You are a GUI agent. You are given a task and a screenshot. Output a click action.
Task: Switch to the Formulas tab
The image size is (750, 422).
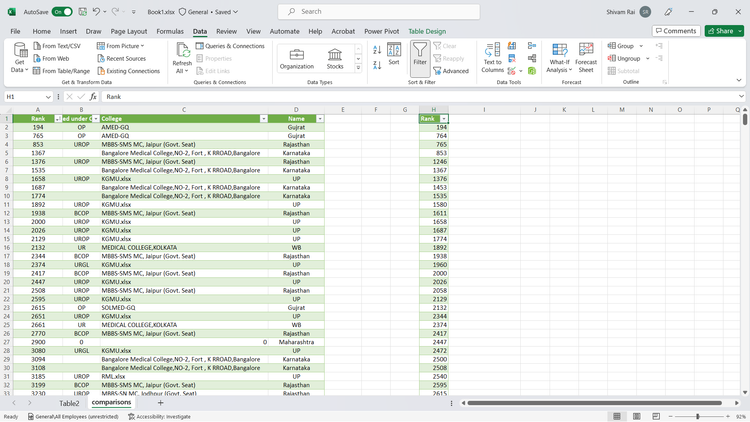click(170, 31)
